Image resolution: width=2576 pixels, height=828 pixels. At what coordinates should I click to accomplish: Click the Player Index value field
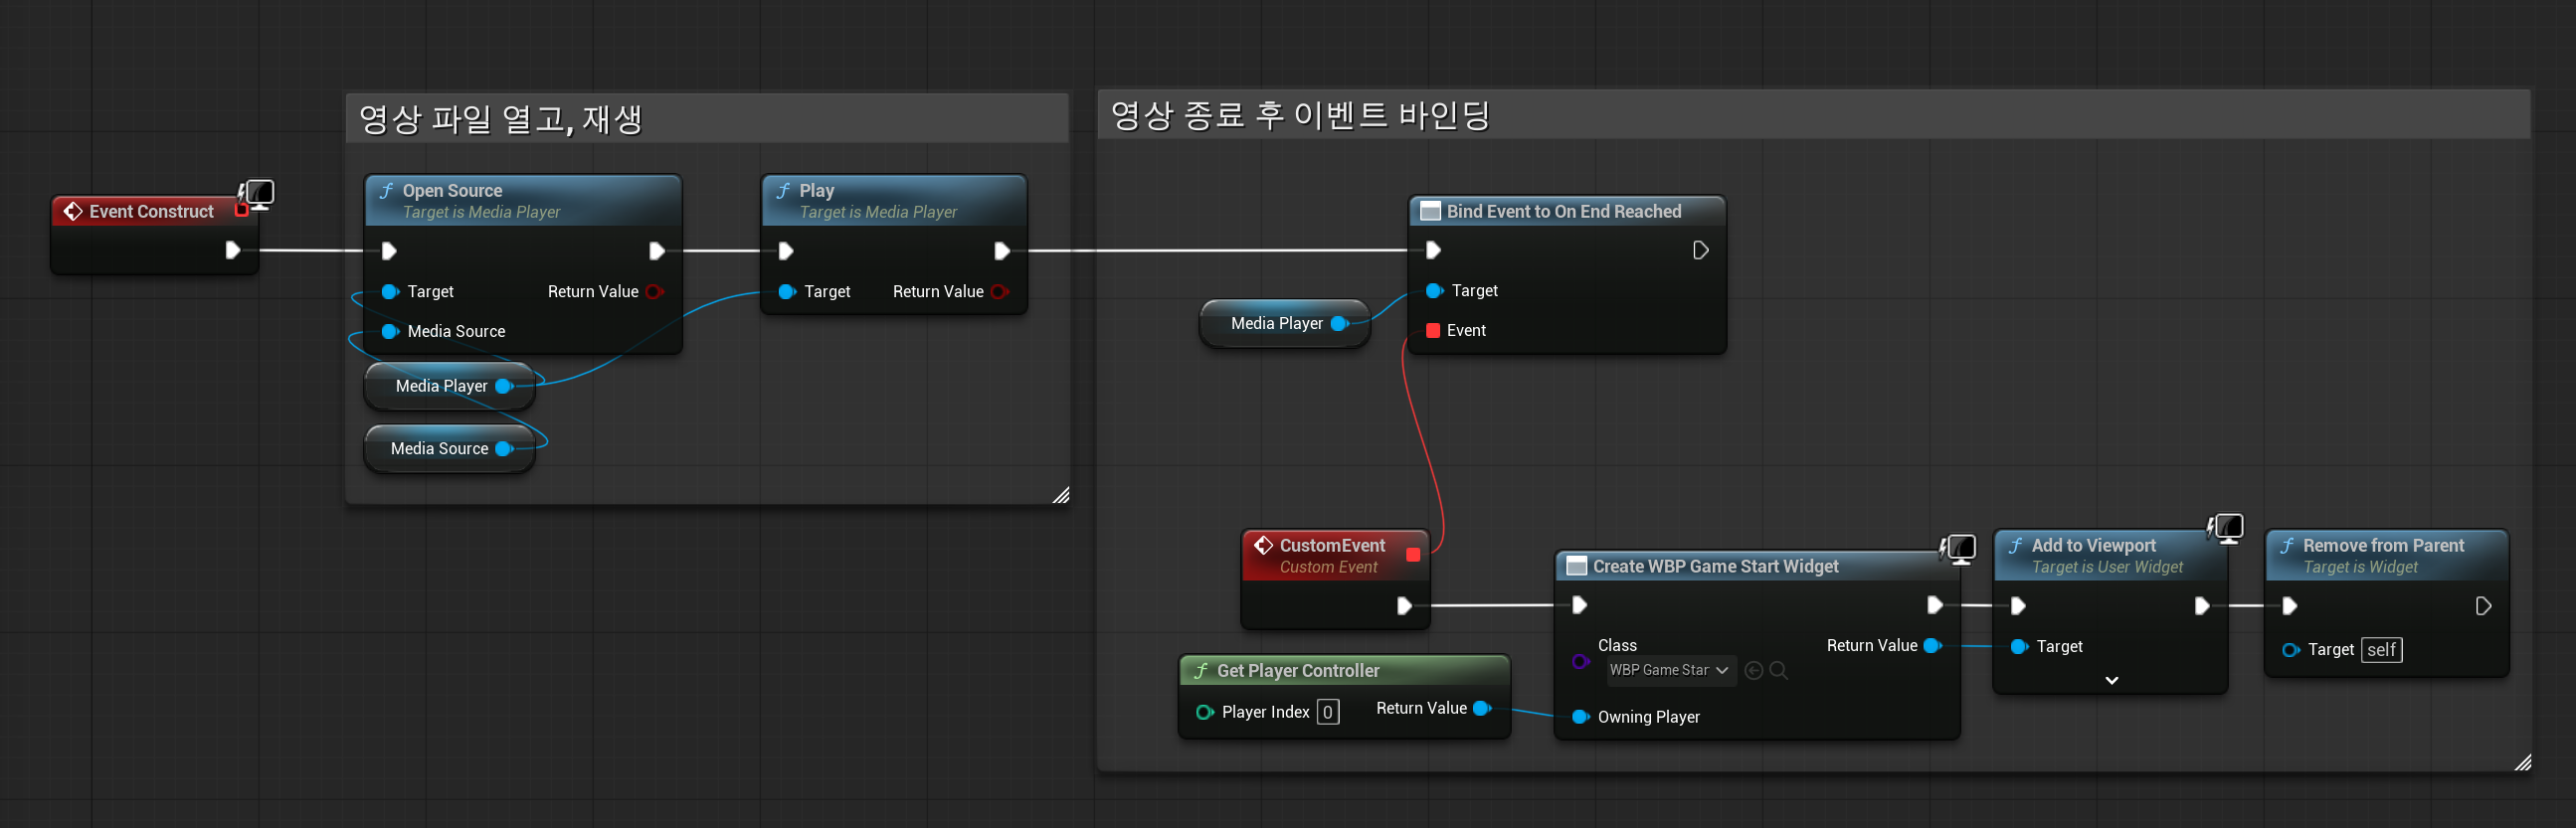(1327, 712)
